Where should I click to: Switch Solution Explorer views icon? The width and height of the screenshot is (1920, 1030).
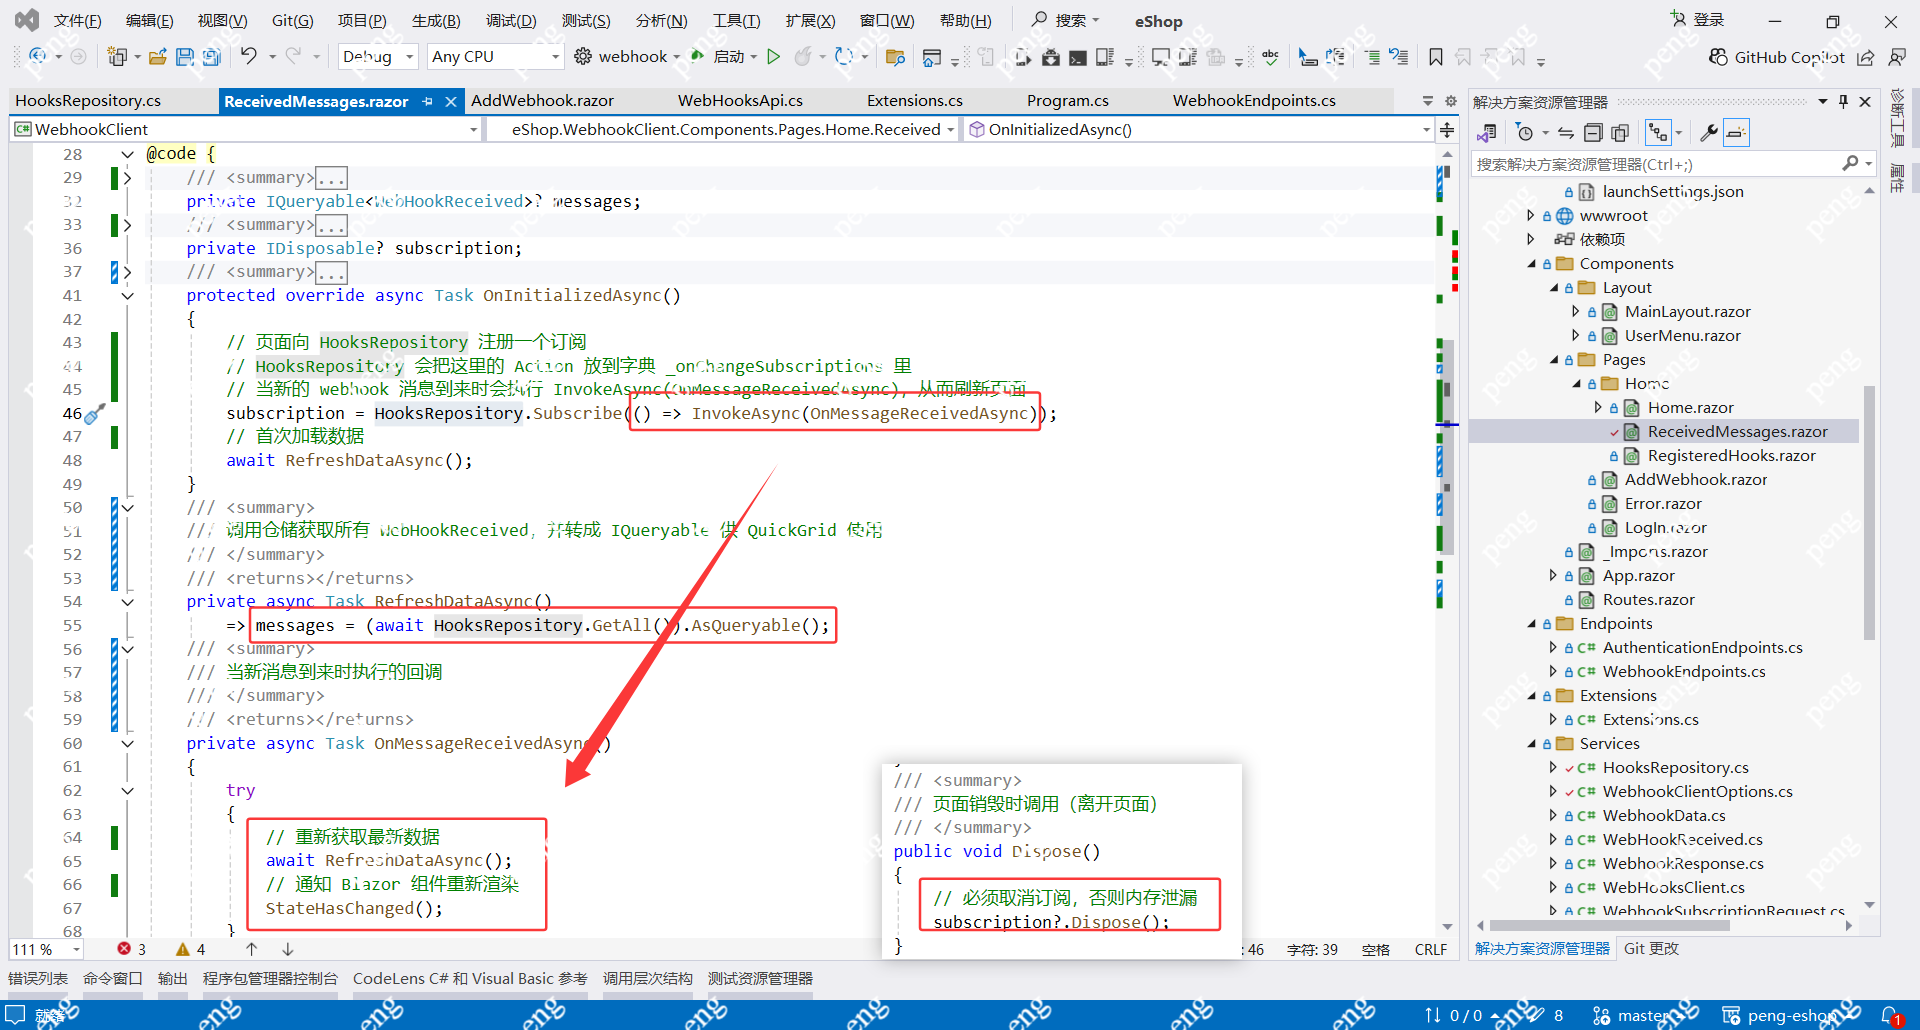tap(1487, 133)
